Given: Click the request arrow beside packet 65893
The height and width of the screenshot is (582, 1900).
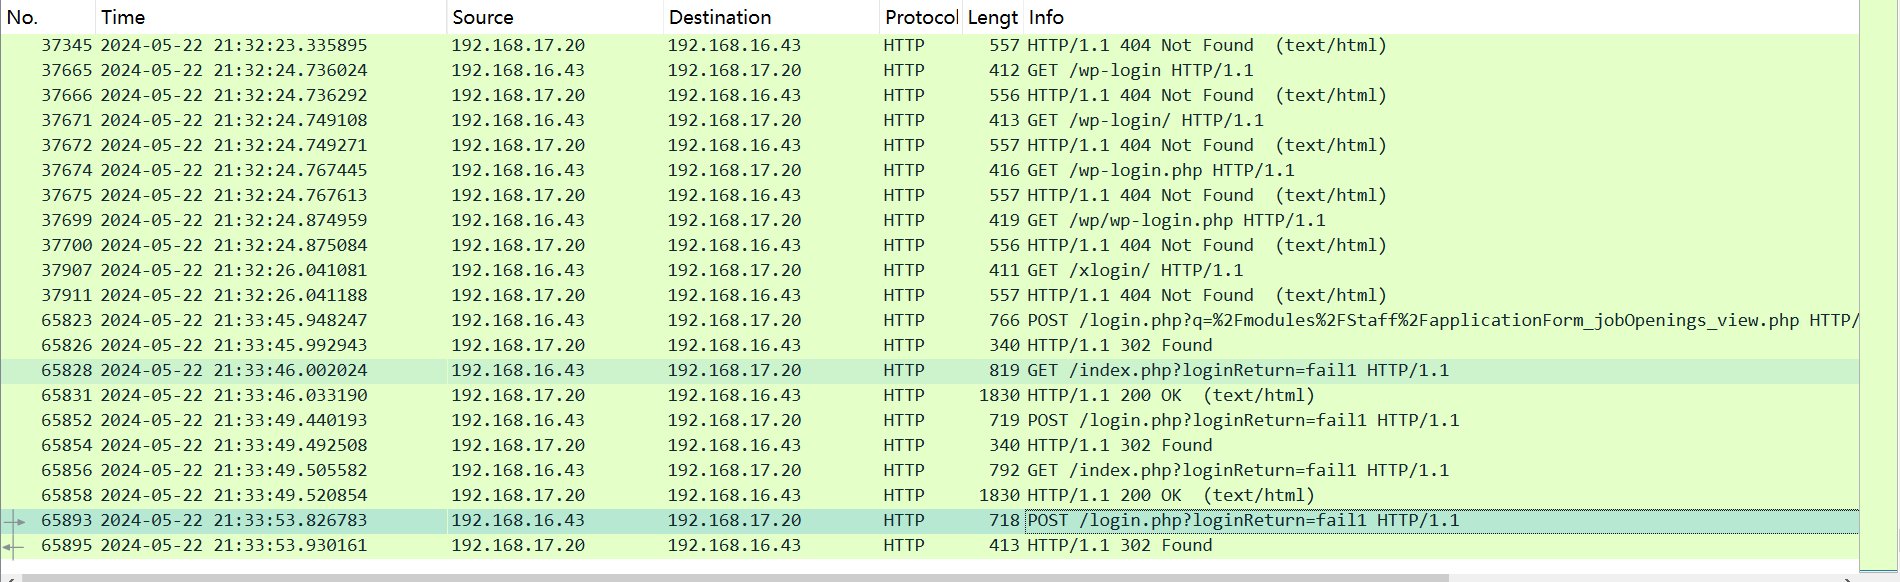Looking at the screenshot, I should pos(14,521).
